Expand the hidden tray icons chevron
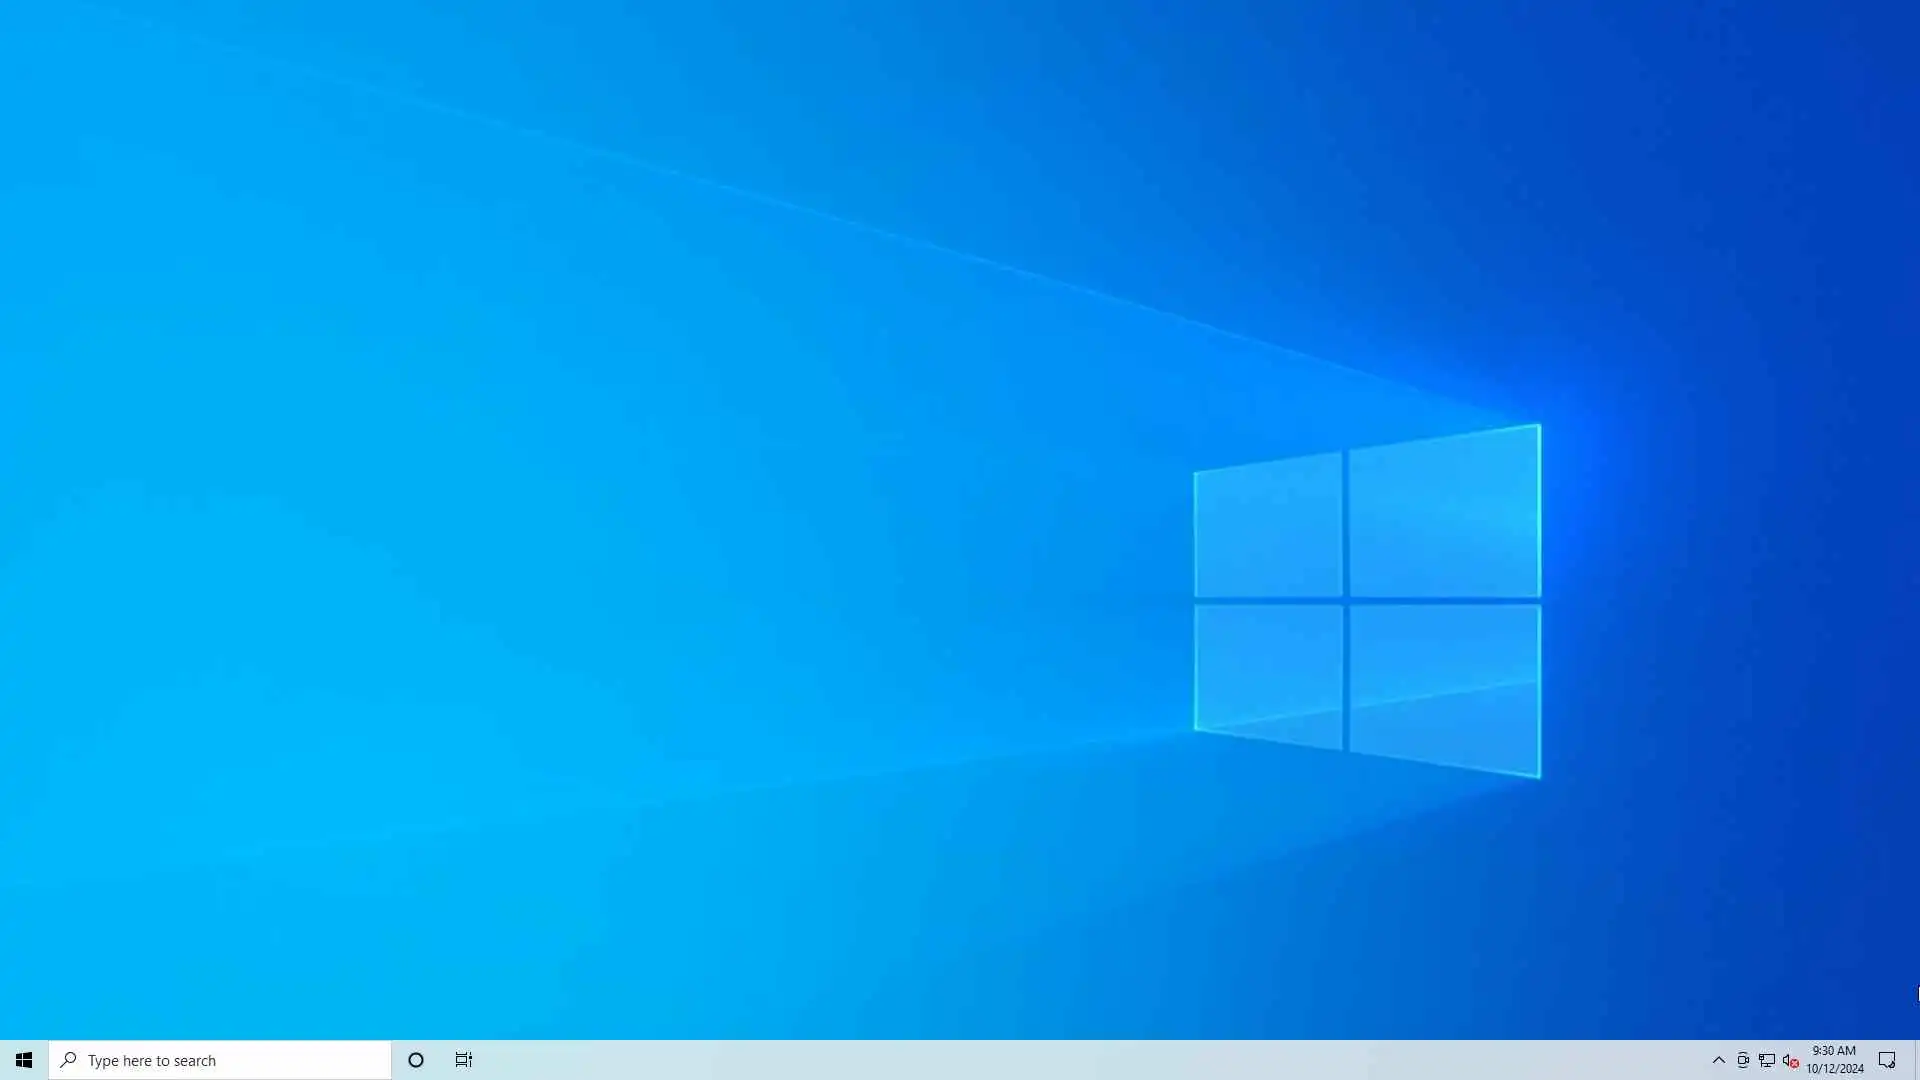 click(1719, 1060)
